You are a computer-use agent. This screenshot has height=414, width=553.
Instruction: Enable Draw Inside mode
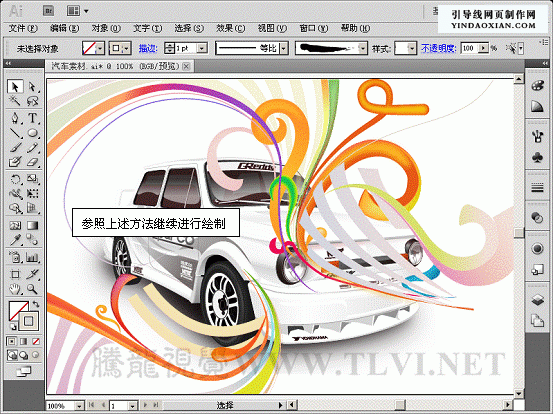(x=36, y=355)
